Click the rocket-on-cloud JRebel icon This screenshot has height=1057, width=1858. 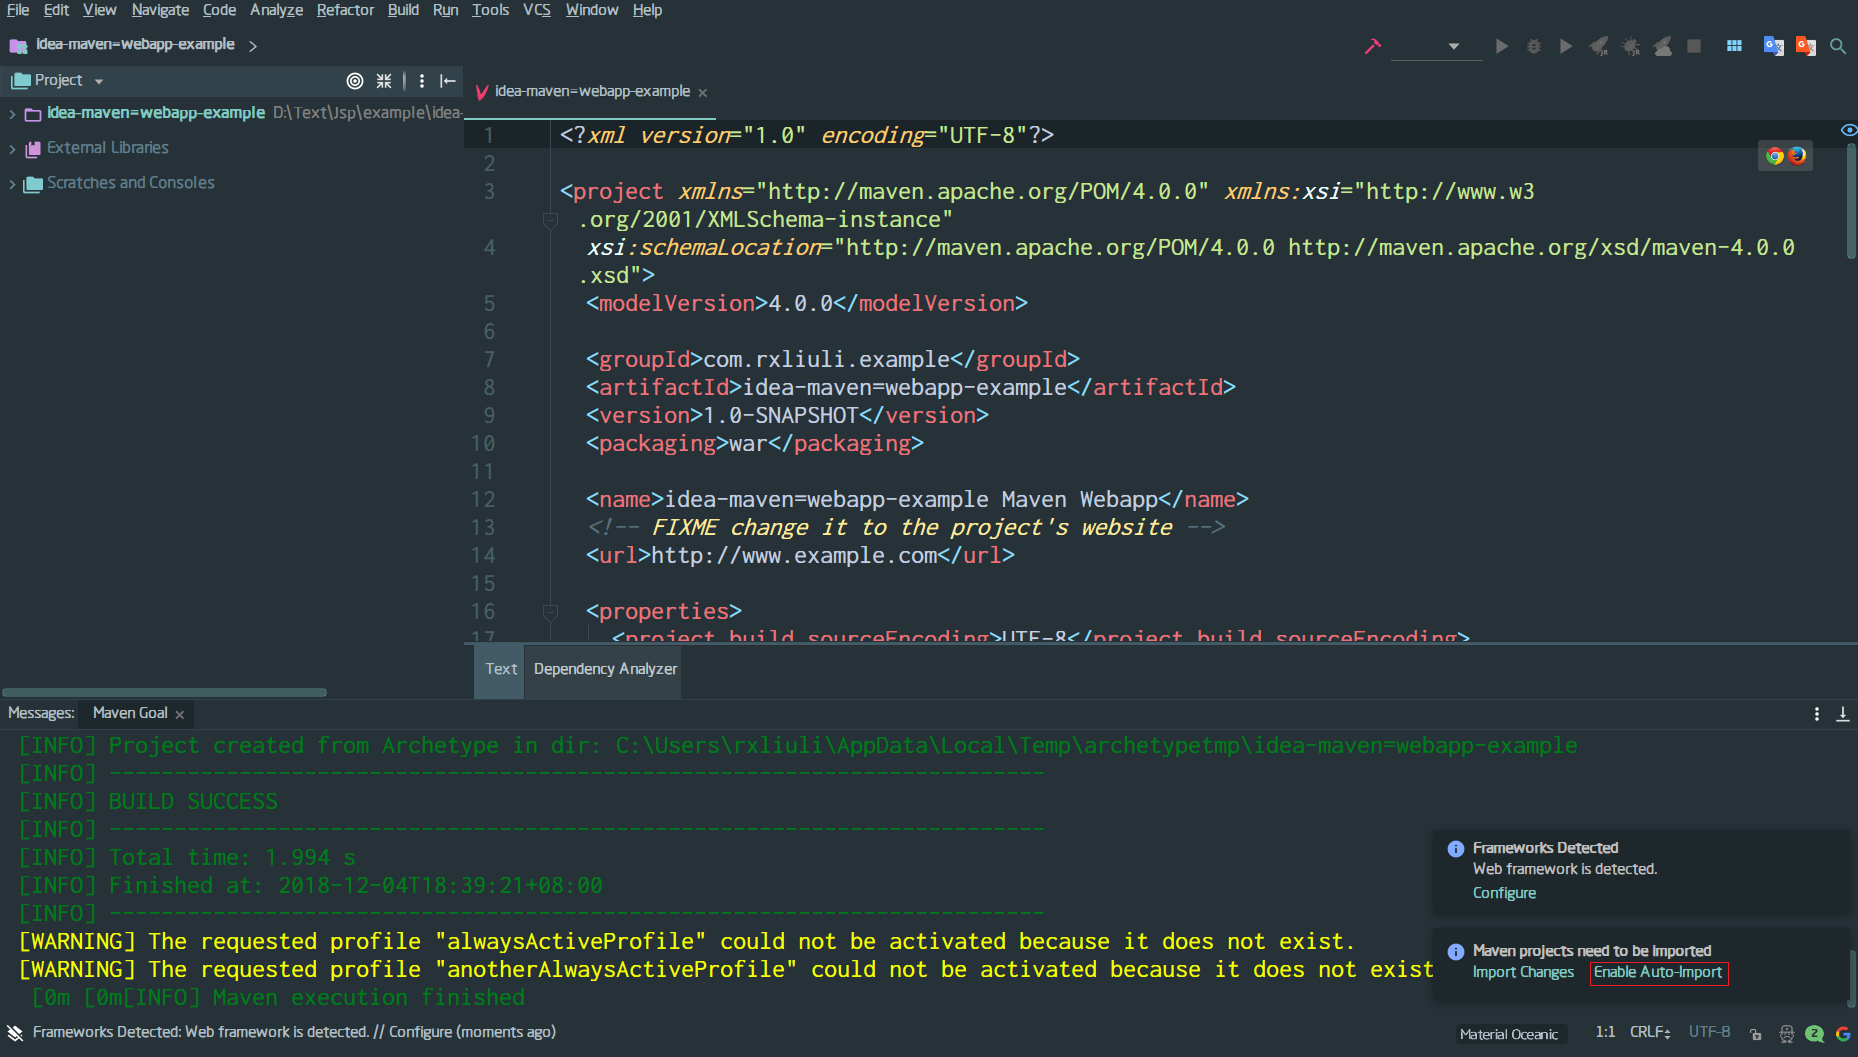tap(1663, 46)
